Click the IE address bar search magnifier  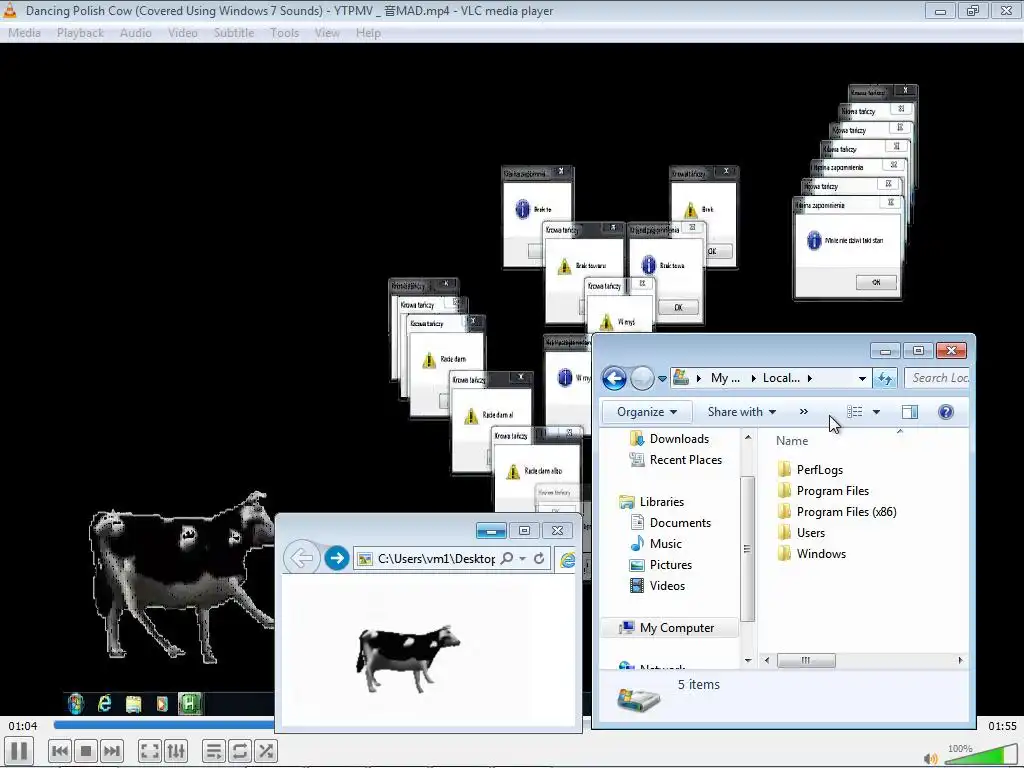click(x=507, y=558)
